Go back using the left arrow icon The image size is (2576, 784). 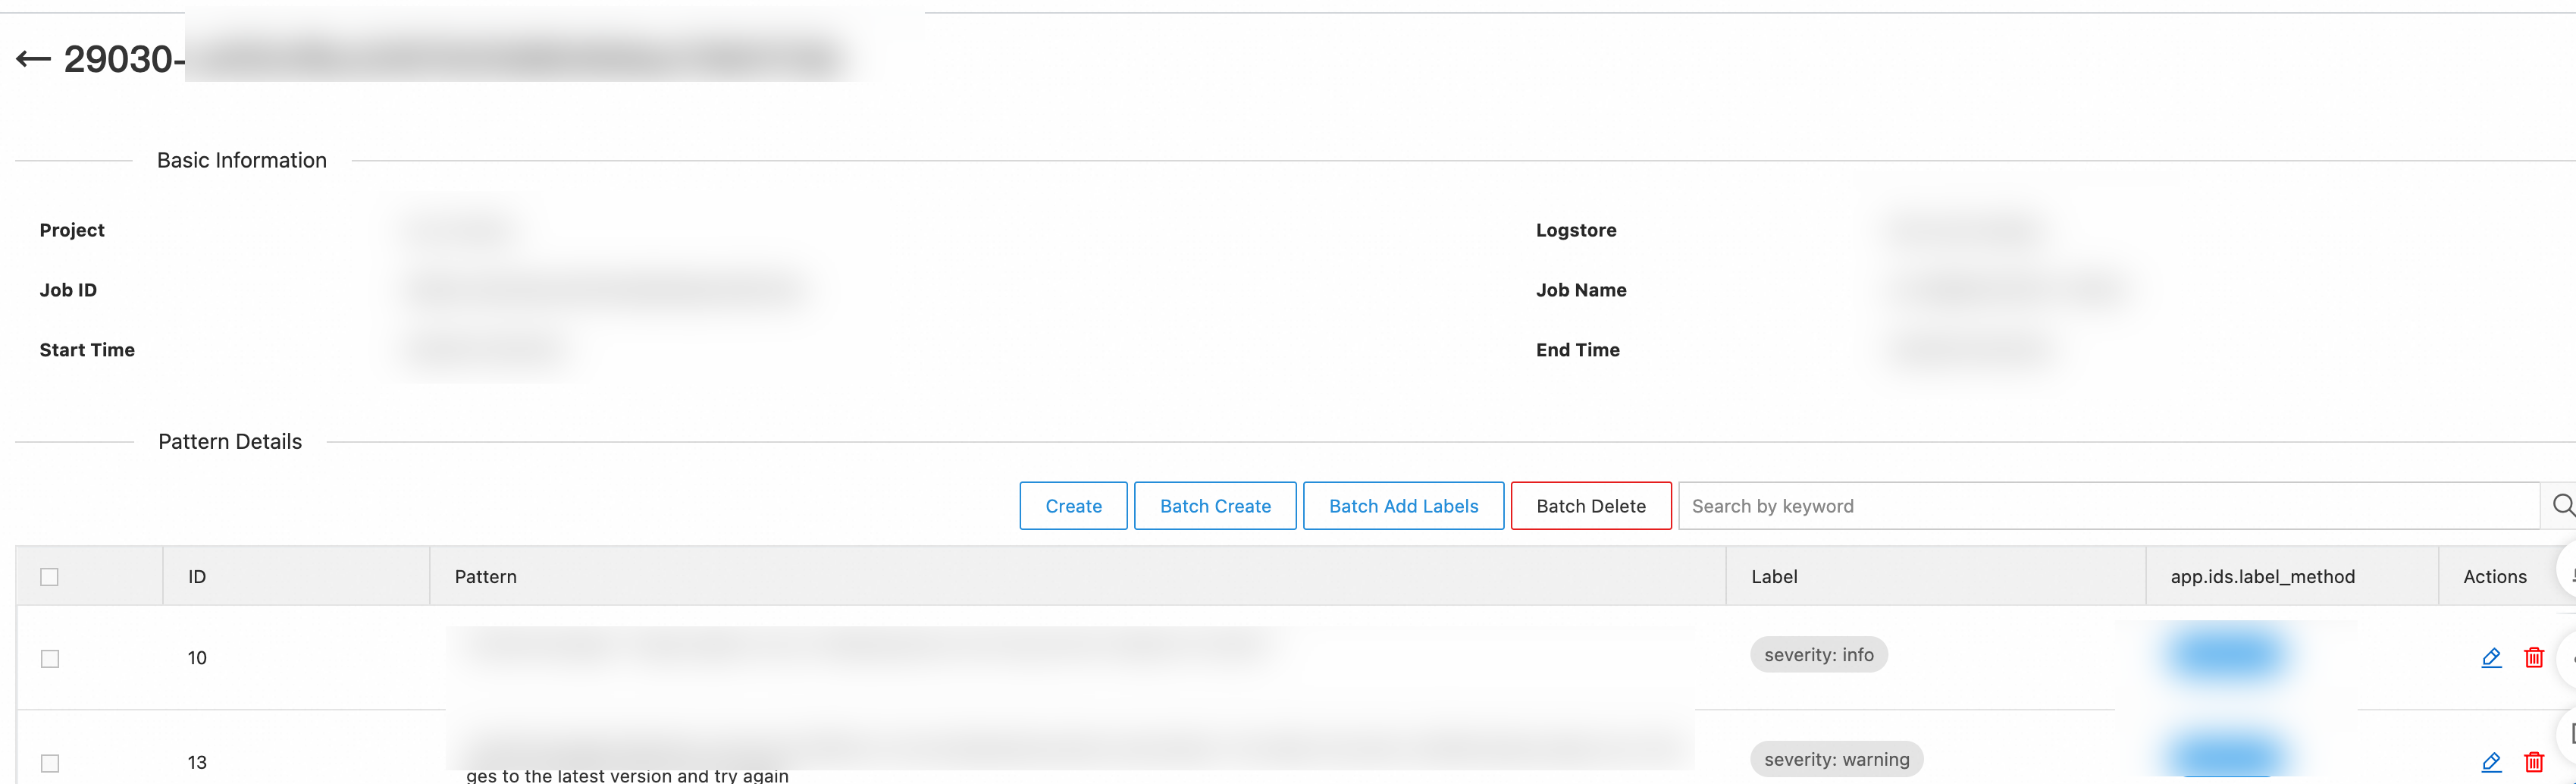click(x=33, y=60)
